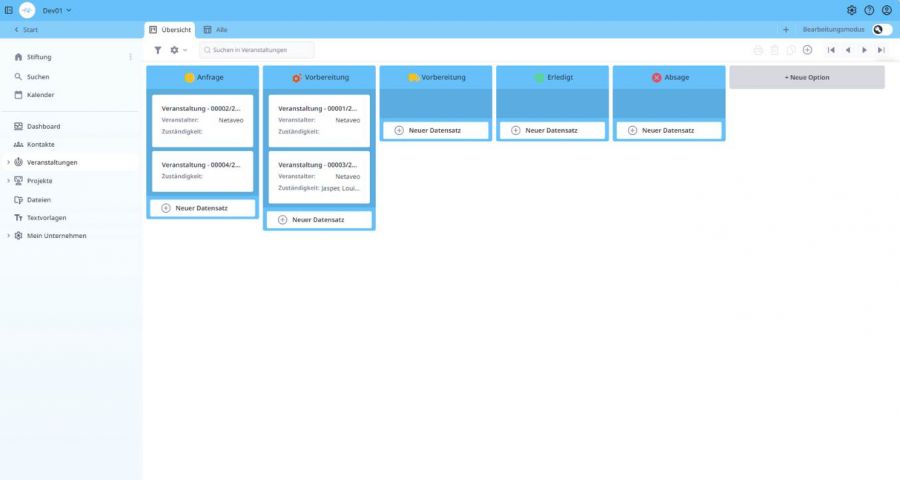The width and height of the screenshot is (900, 480).
Task: Toggle the Bearbeitungsmodus switch
Action: [881, 30]
